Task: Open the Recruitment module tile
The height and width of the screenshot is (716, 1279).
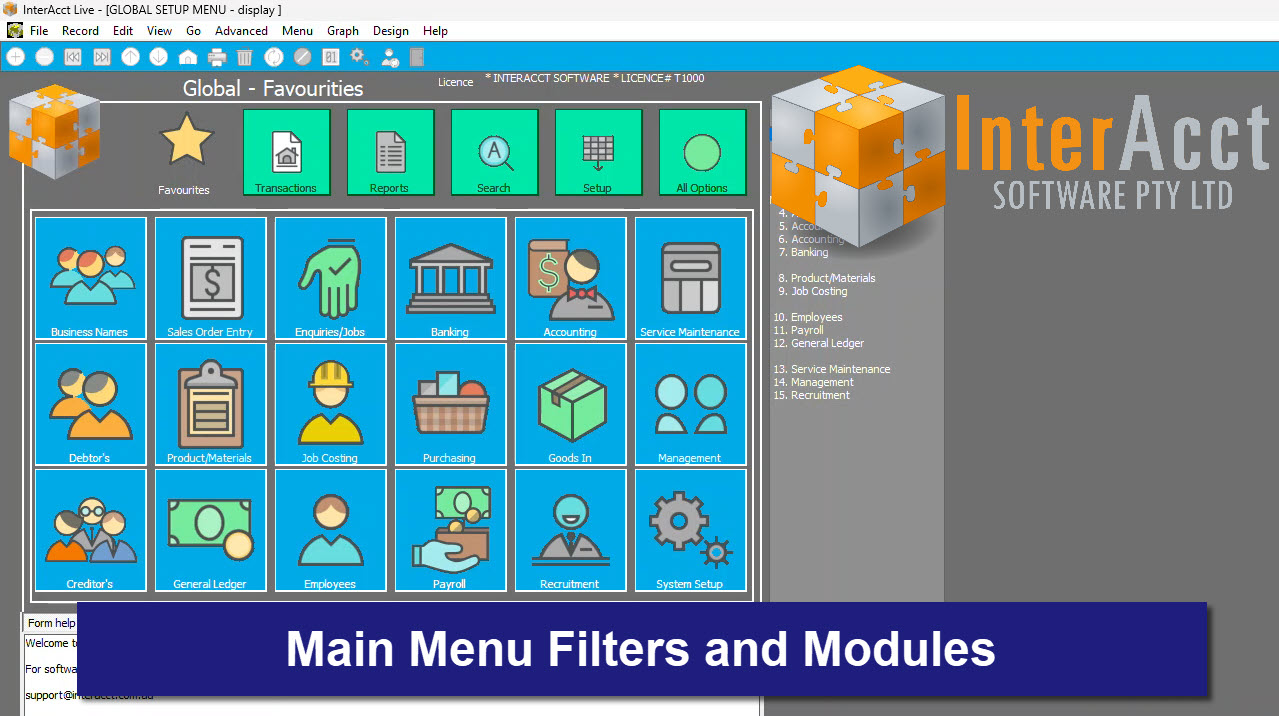Action: pos(571,530)
